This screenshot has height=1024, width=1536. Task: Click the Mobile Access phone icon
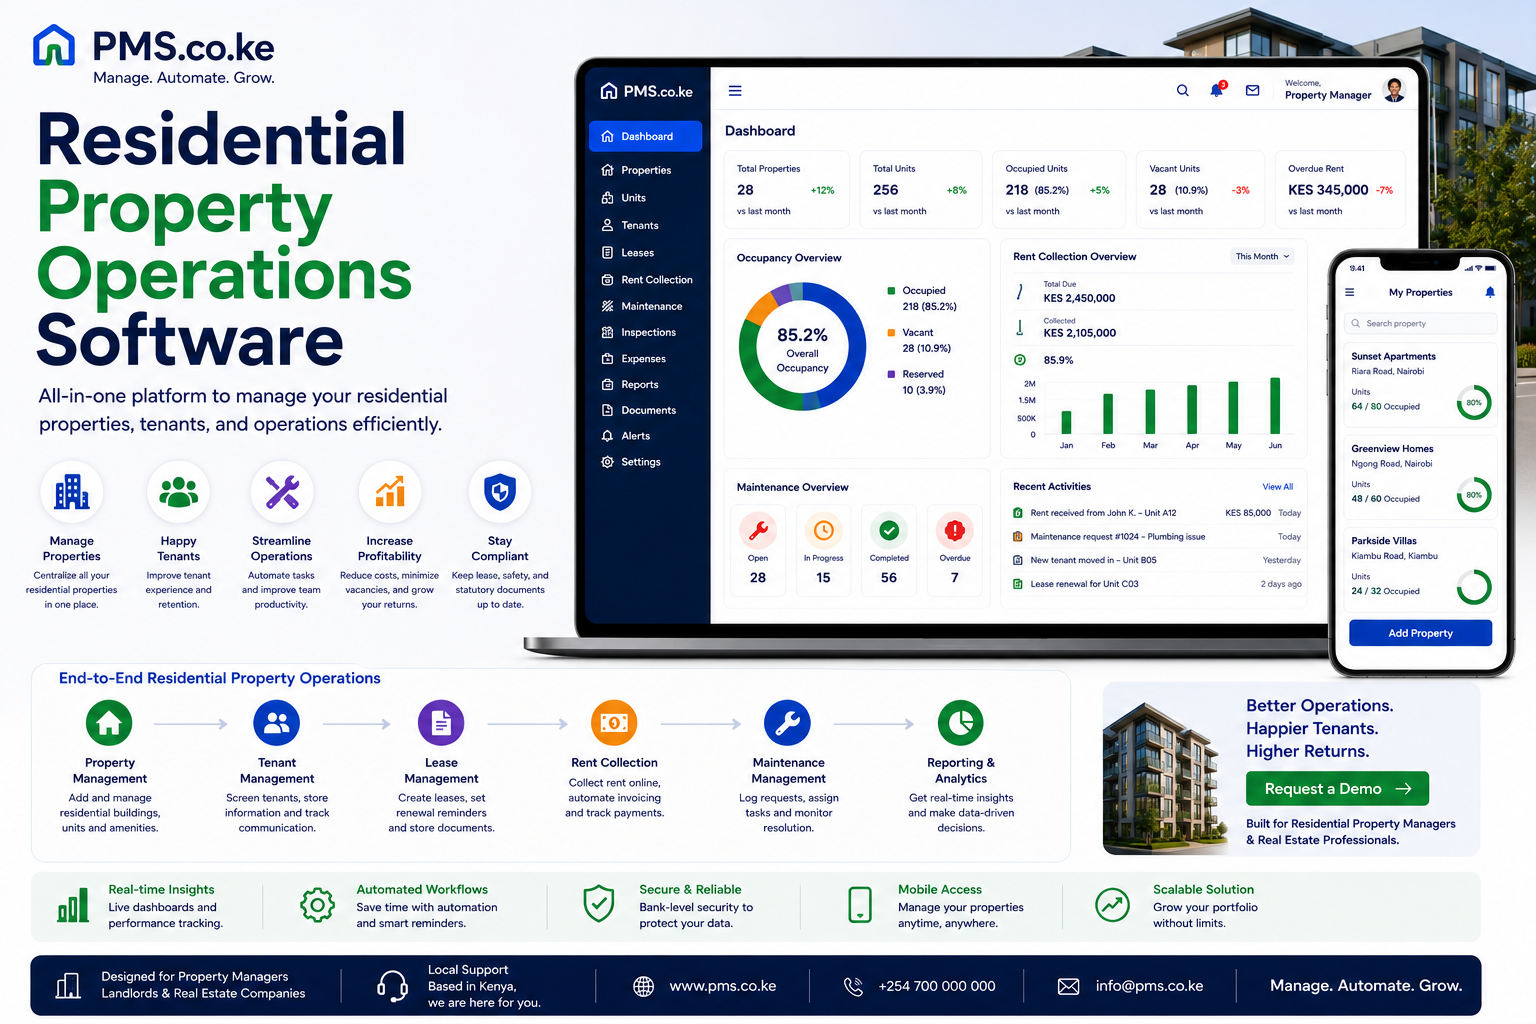tap(860, 904)
